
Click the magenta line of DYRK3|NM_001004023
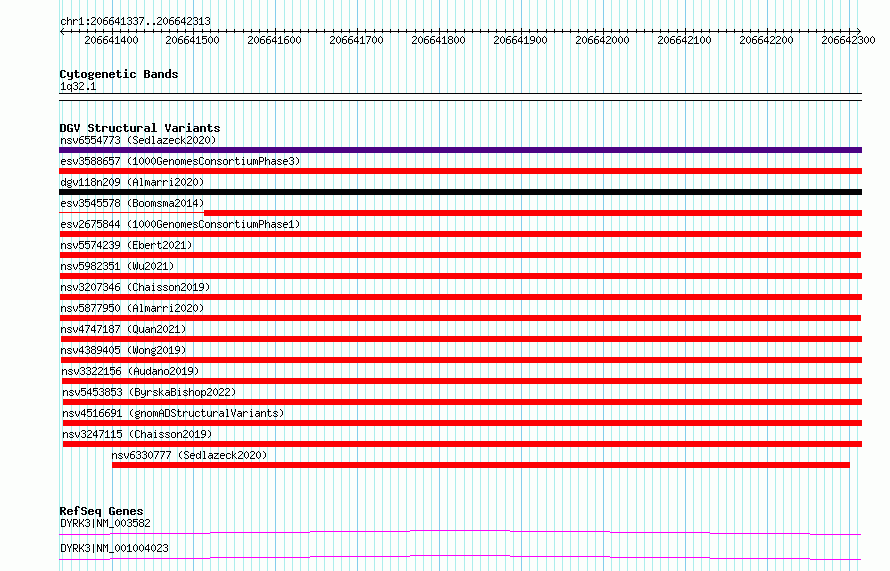(460, 557)
